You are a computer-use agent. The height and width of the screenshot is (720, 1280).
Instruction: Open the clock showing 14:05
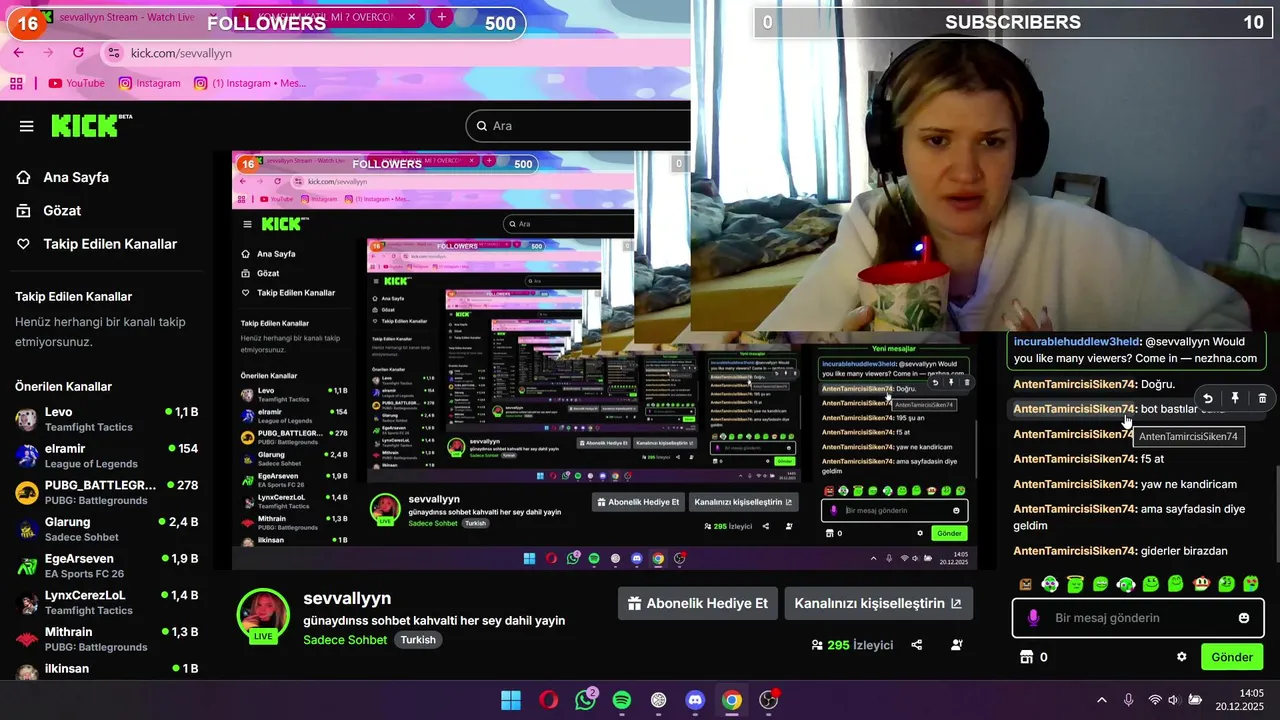tap(1240, 700)
